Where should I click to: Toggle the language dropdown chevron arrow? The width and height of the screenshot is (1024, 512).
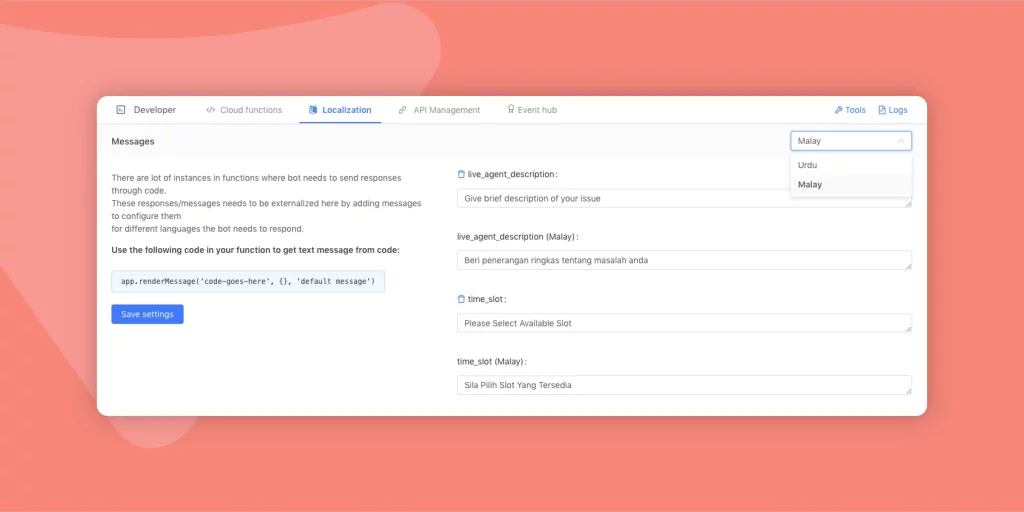coord(901,141)
